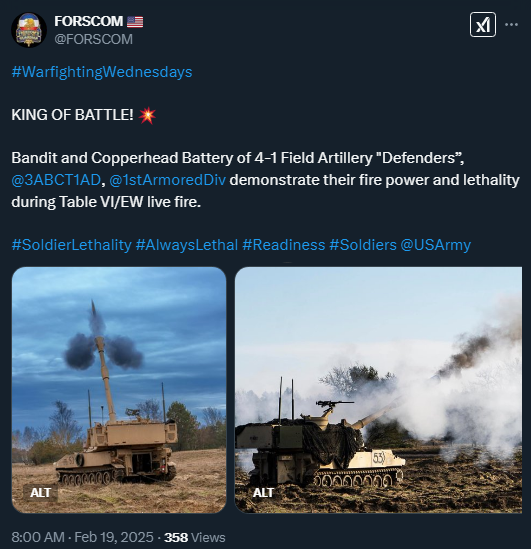Click the 8:00 AM Feb 19, 2025 timestamp

tap(82, 537)
